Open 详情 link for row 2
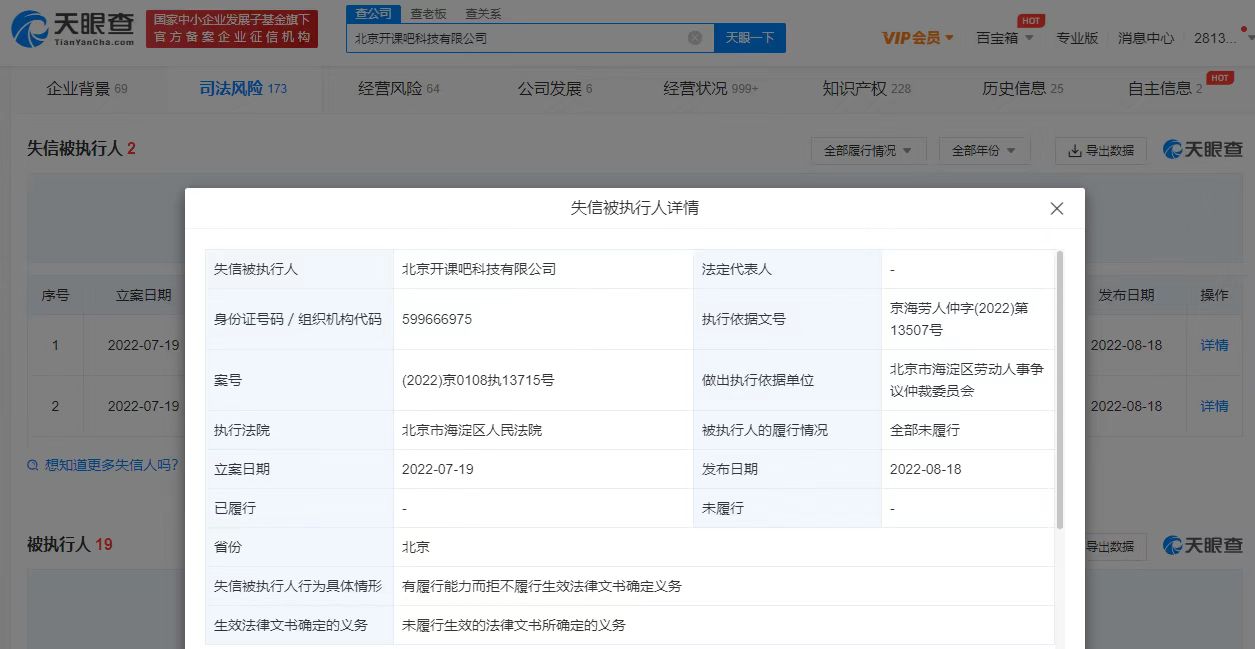Viewport: 1255px width, 649px height. tap(1214, 406)
